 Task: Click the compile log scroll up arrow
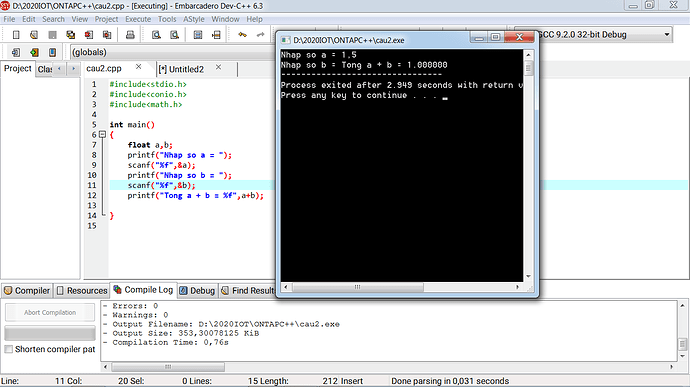pos(683,306)
